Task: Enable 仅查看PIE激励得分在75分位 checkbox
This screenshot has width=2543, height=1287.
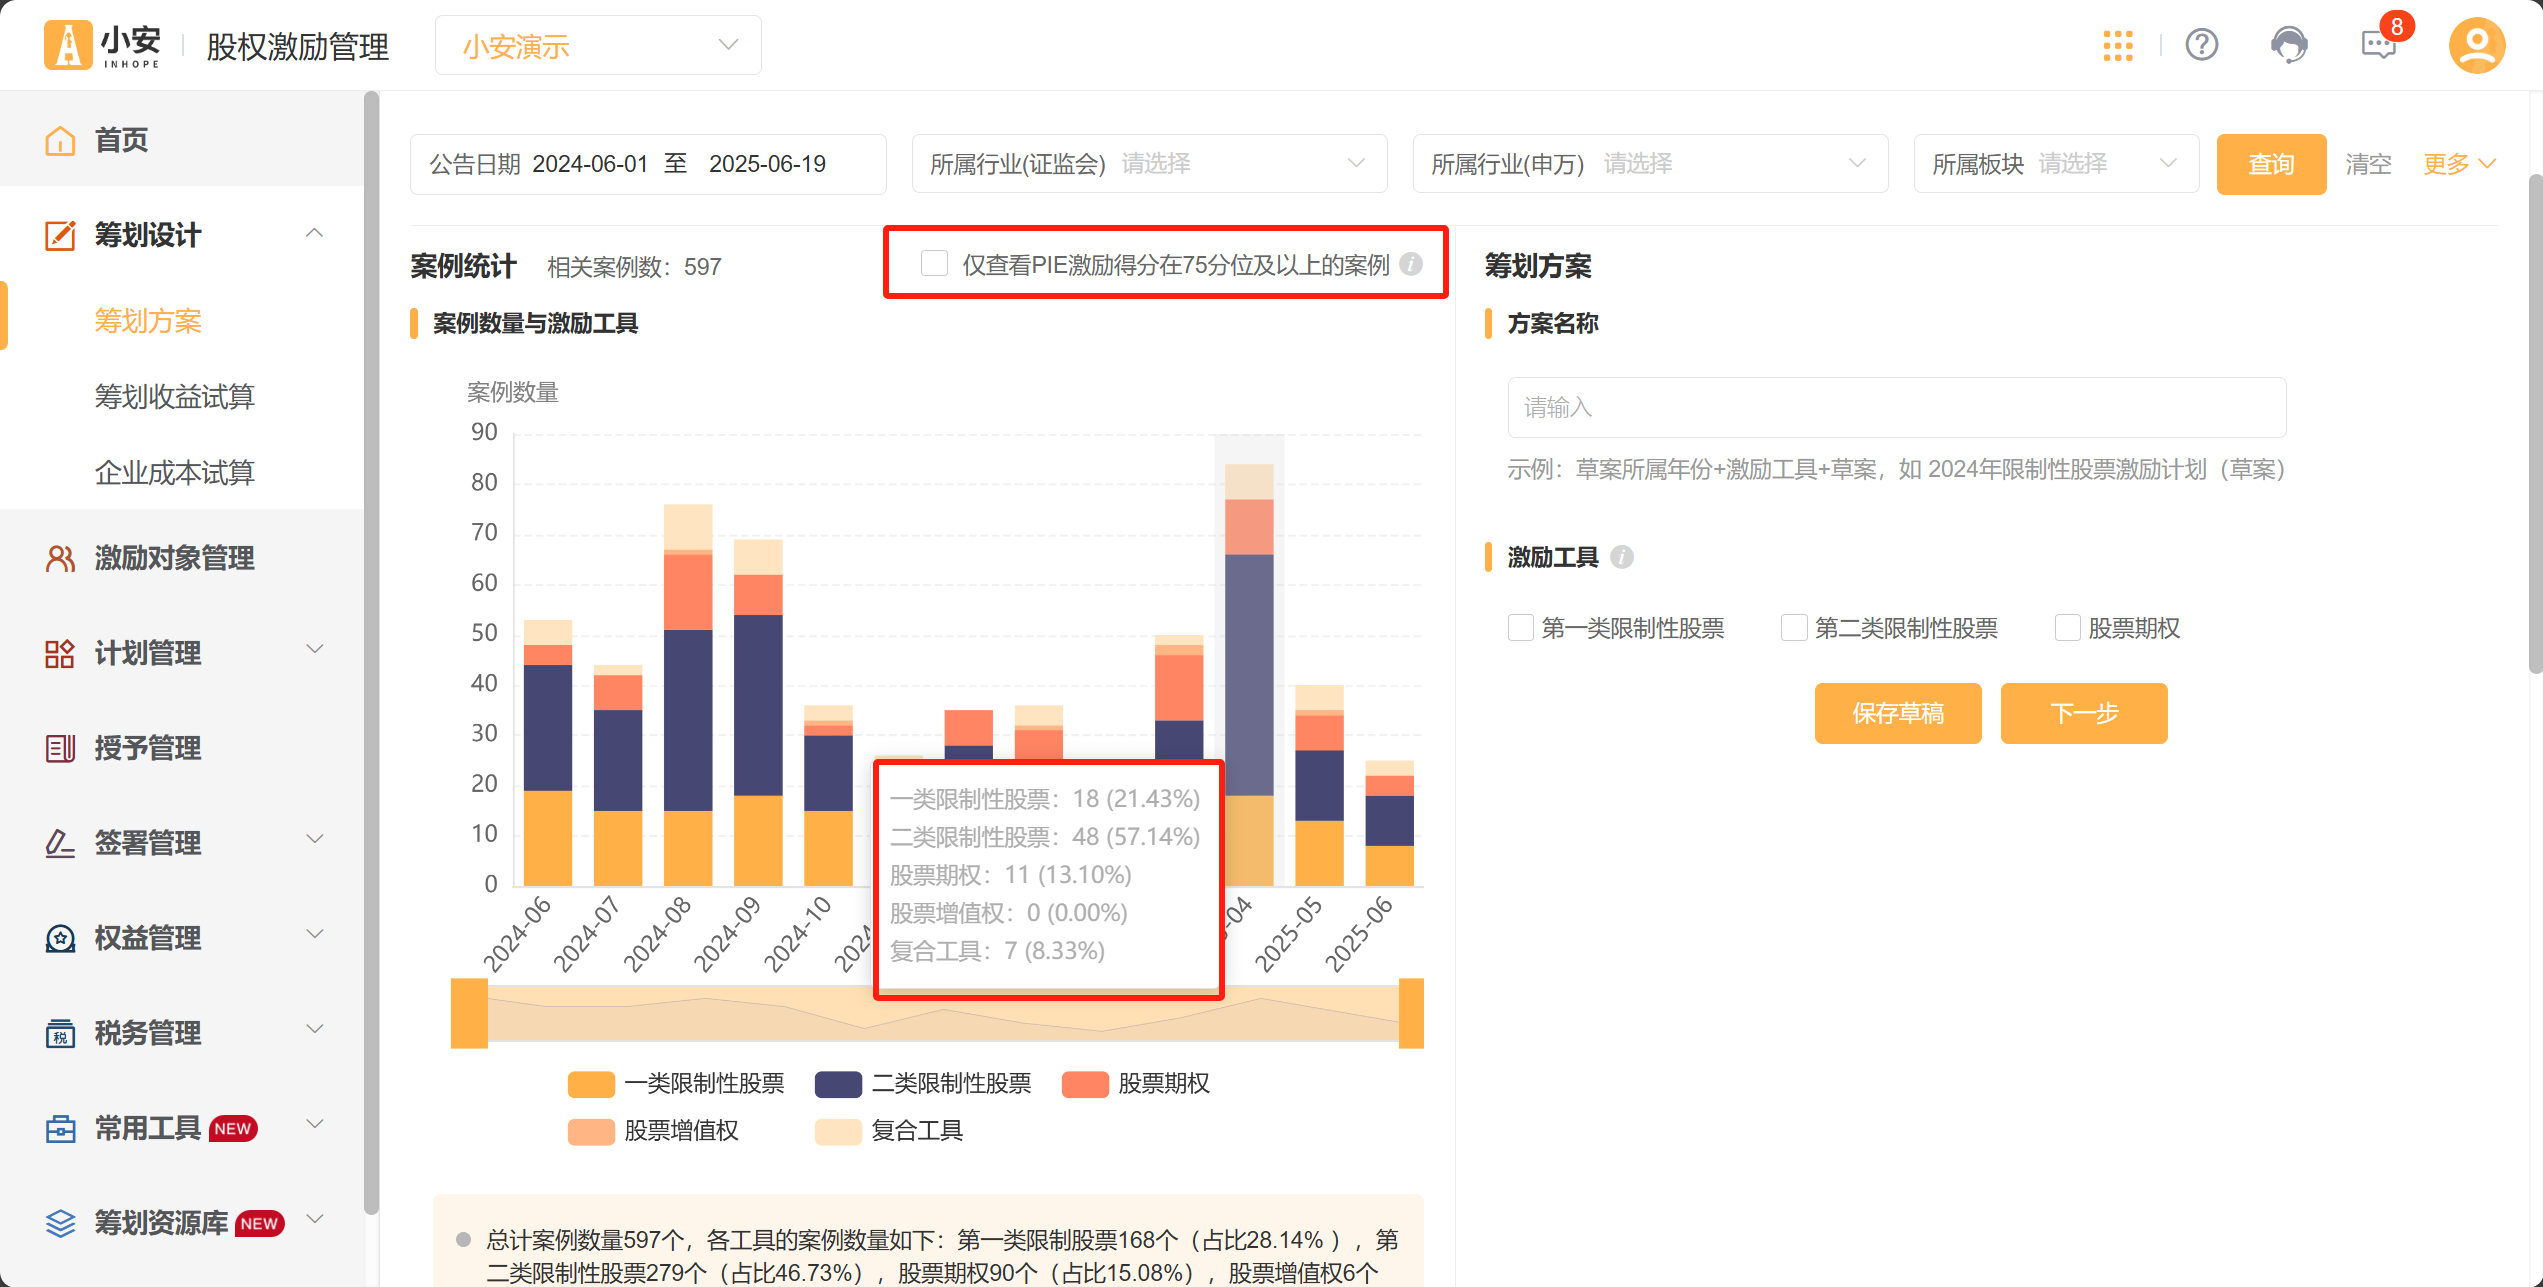Action: pyautogui.click(x=934, y=264)
